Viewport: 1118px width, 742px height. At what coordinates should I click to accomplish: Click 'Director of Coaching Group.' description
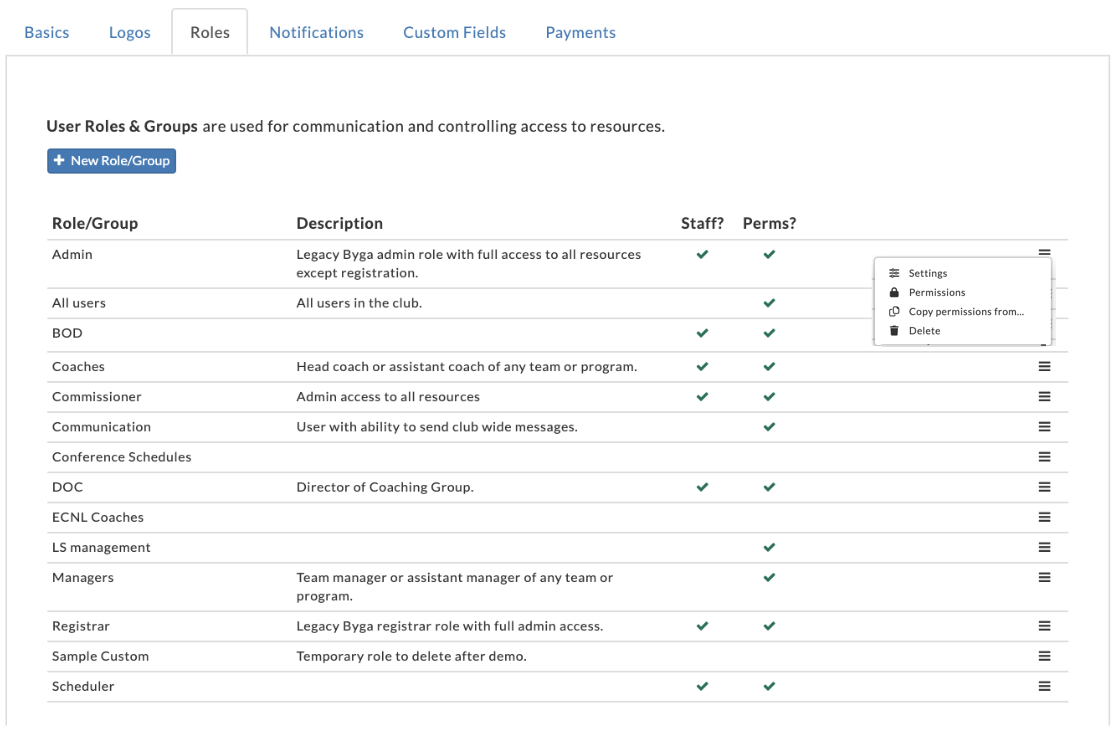click(x=385, y=487)
